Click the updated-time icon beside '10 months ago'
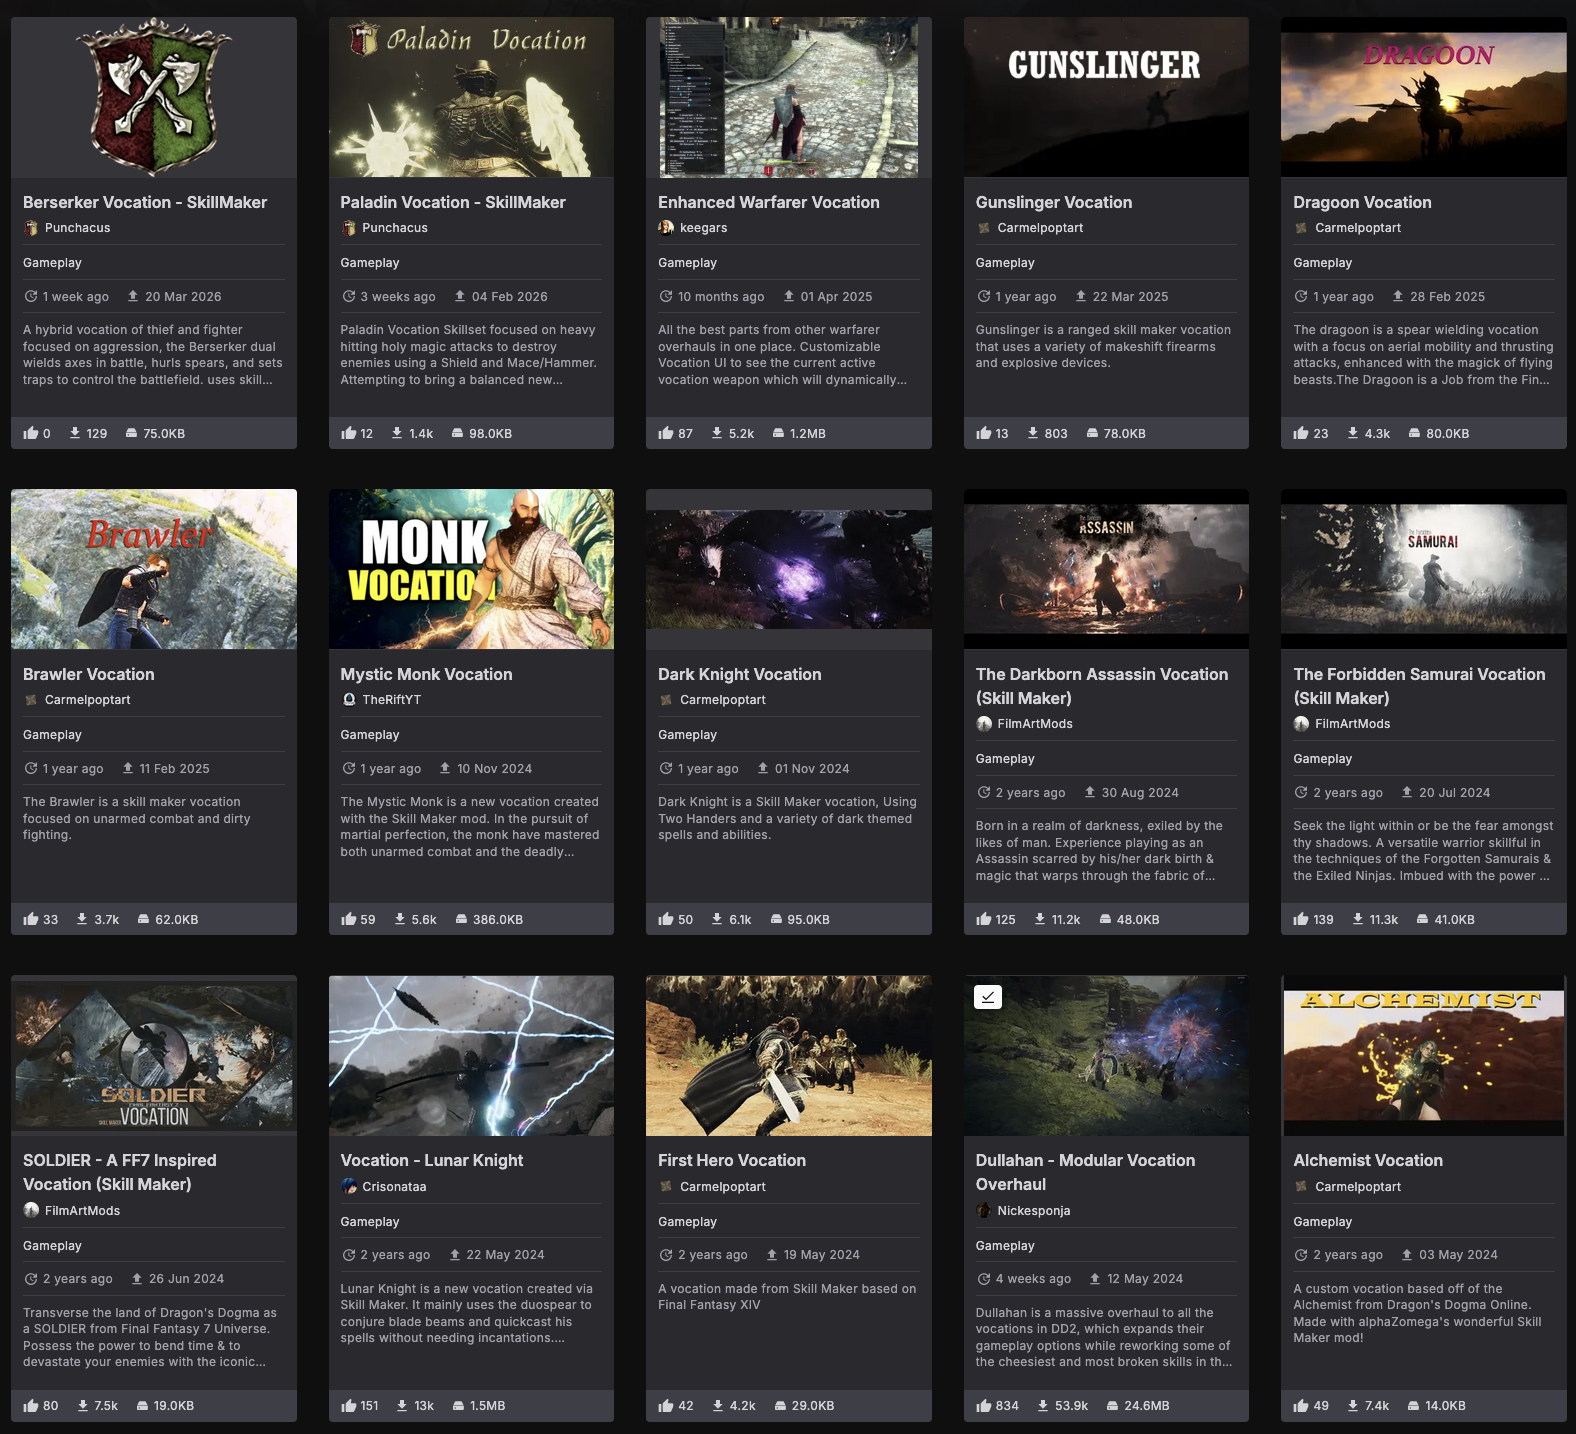The height and width of the screenshot is (1434, 1576). point(666,296)
